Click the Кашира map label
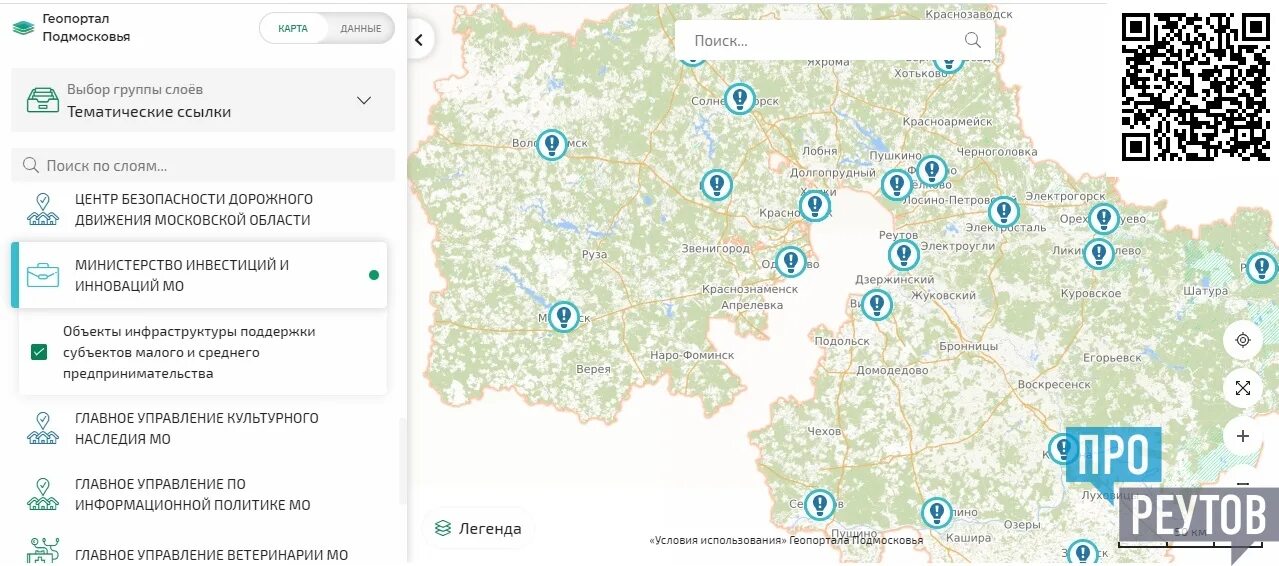The width and height of the screenshot is (1279, 566). click(x=967, y=538)
